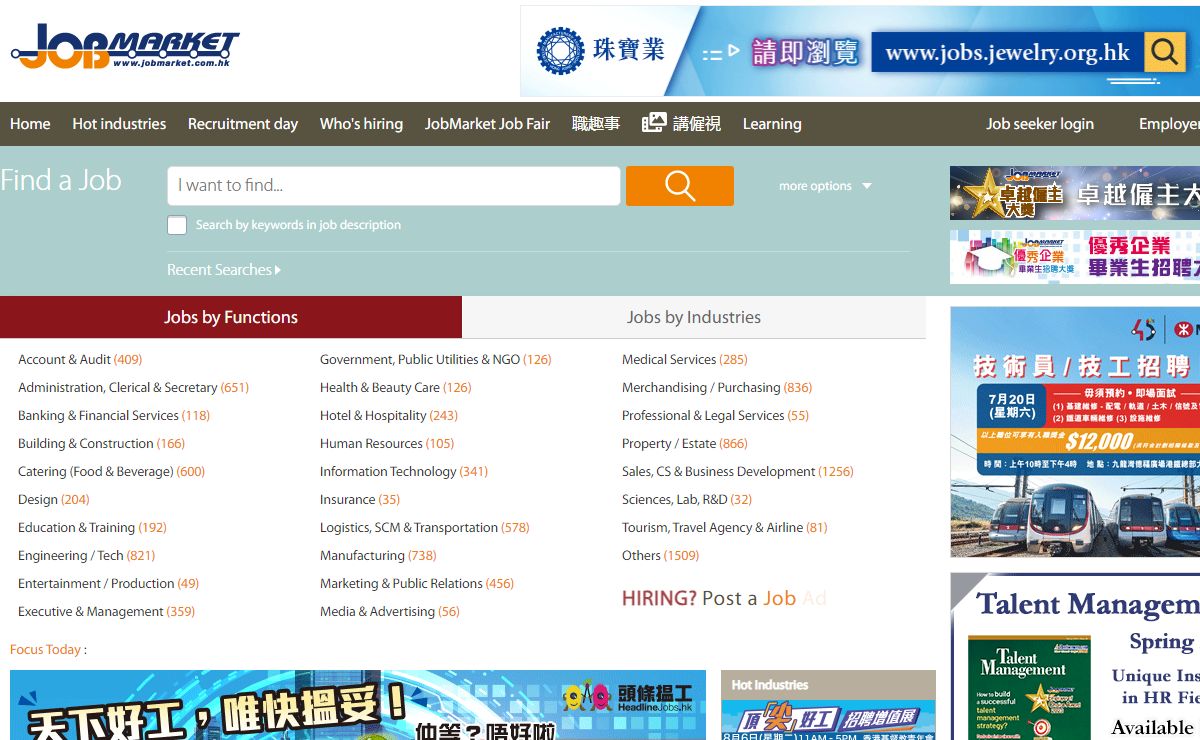Click the Employer link in the nav bar
The height and width of the screenshot is (740, 1200).
tap(1169, 124)
